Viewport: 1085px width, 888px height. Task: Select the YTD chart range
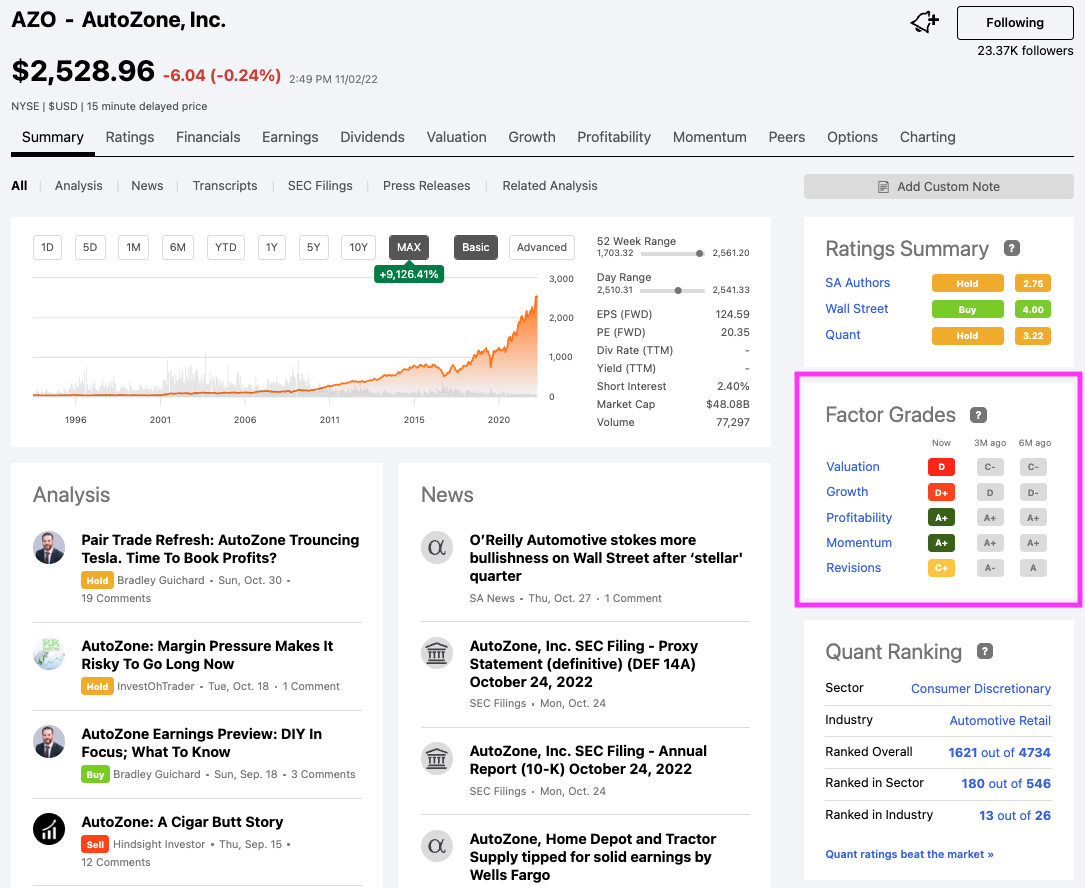(x=226, y=247)
